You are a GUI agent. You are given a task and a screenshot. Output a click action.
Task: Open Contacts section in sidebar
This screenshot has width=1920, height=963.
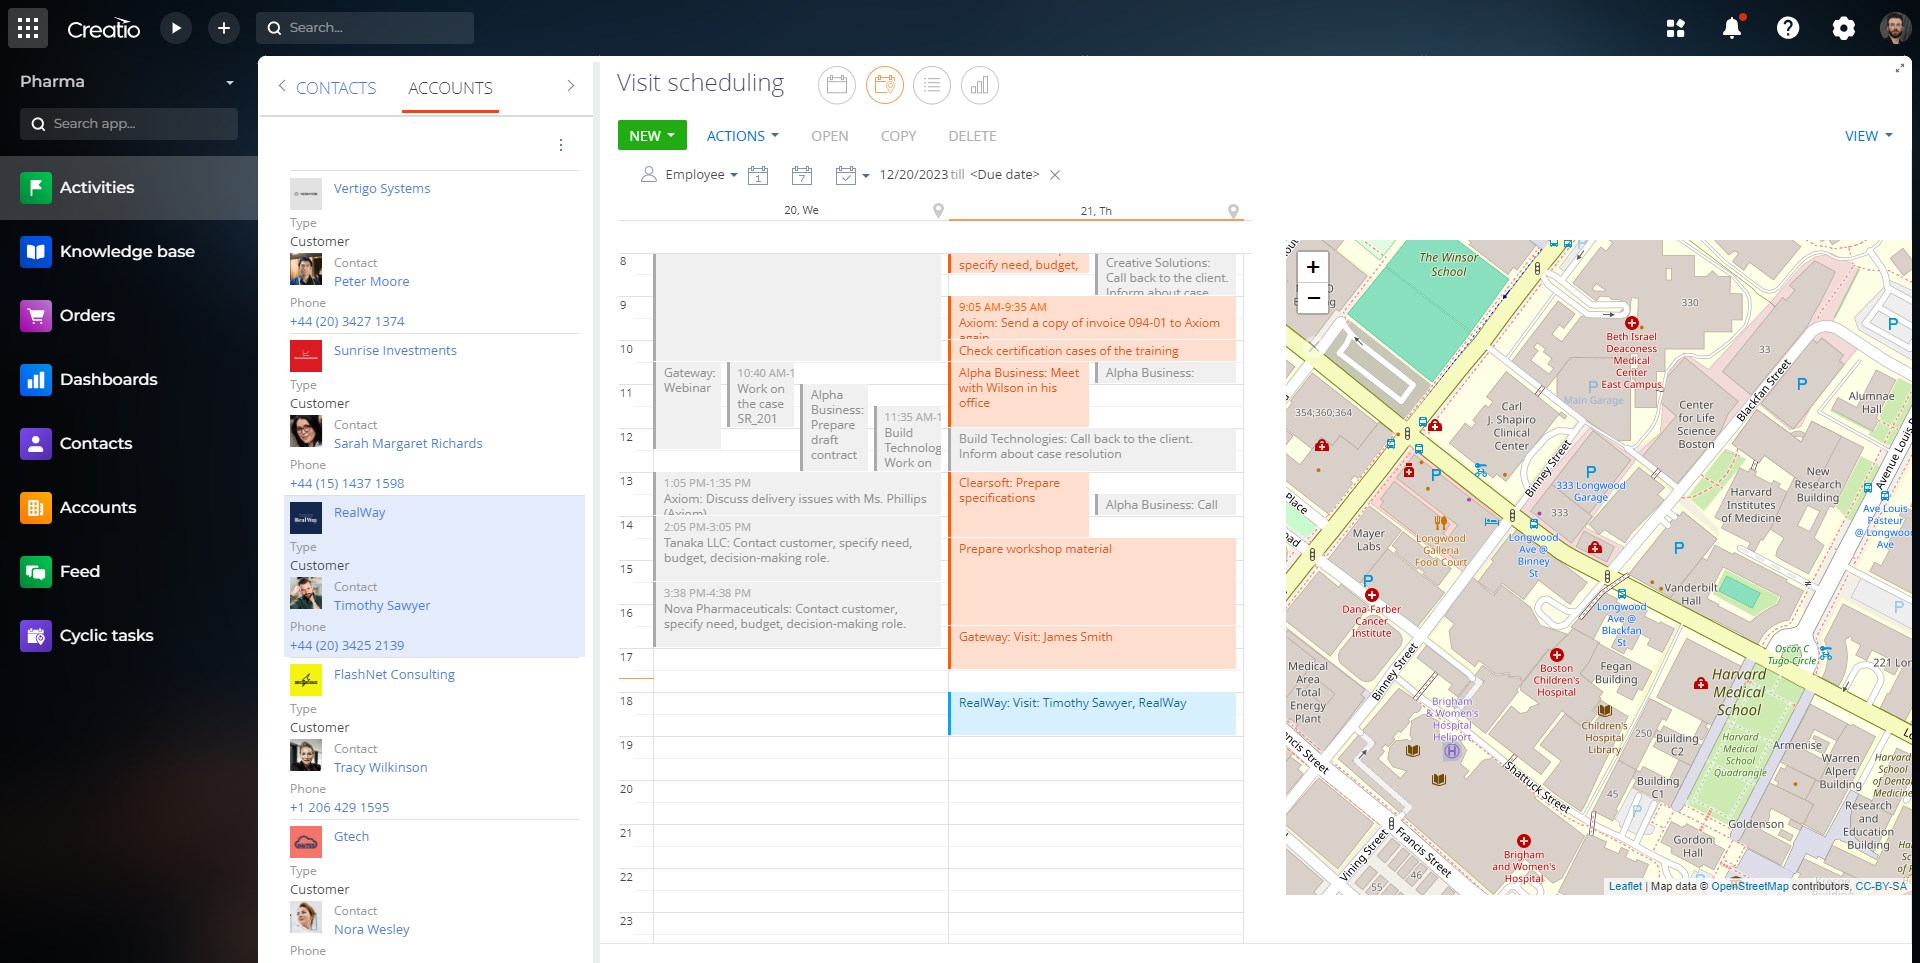point(129,444)
